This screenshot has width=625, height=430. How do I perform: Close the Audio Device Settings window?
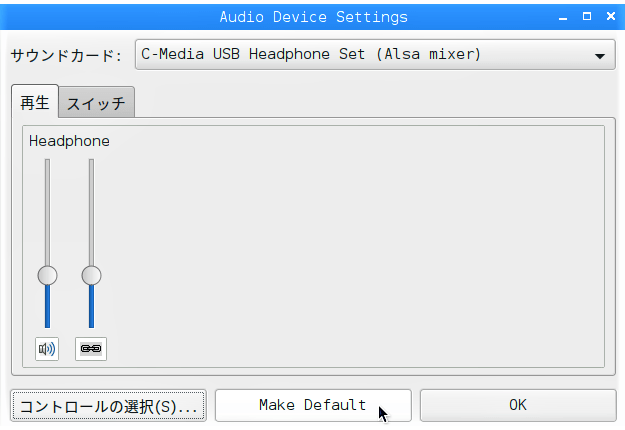(611, 16)
